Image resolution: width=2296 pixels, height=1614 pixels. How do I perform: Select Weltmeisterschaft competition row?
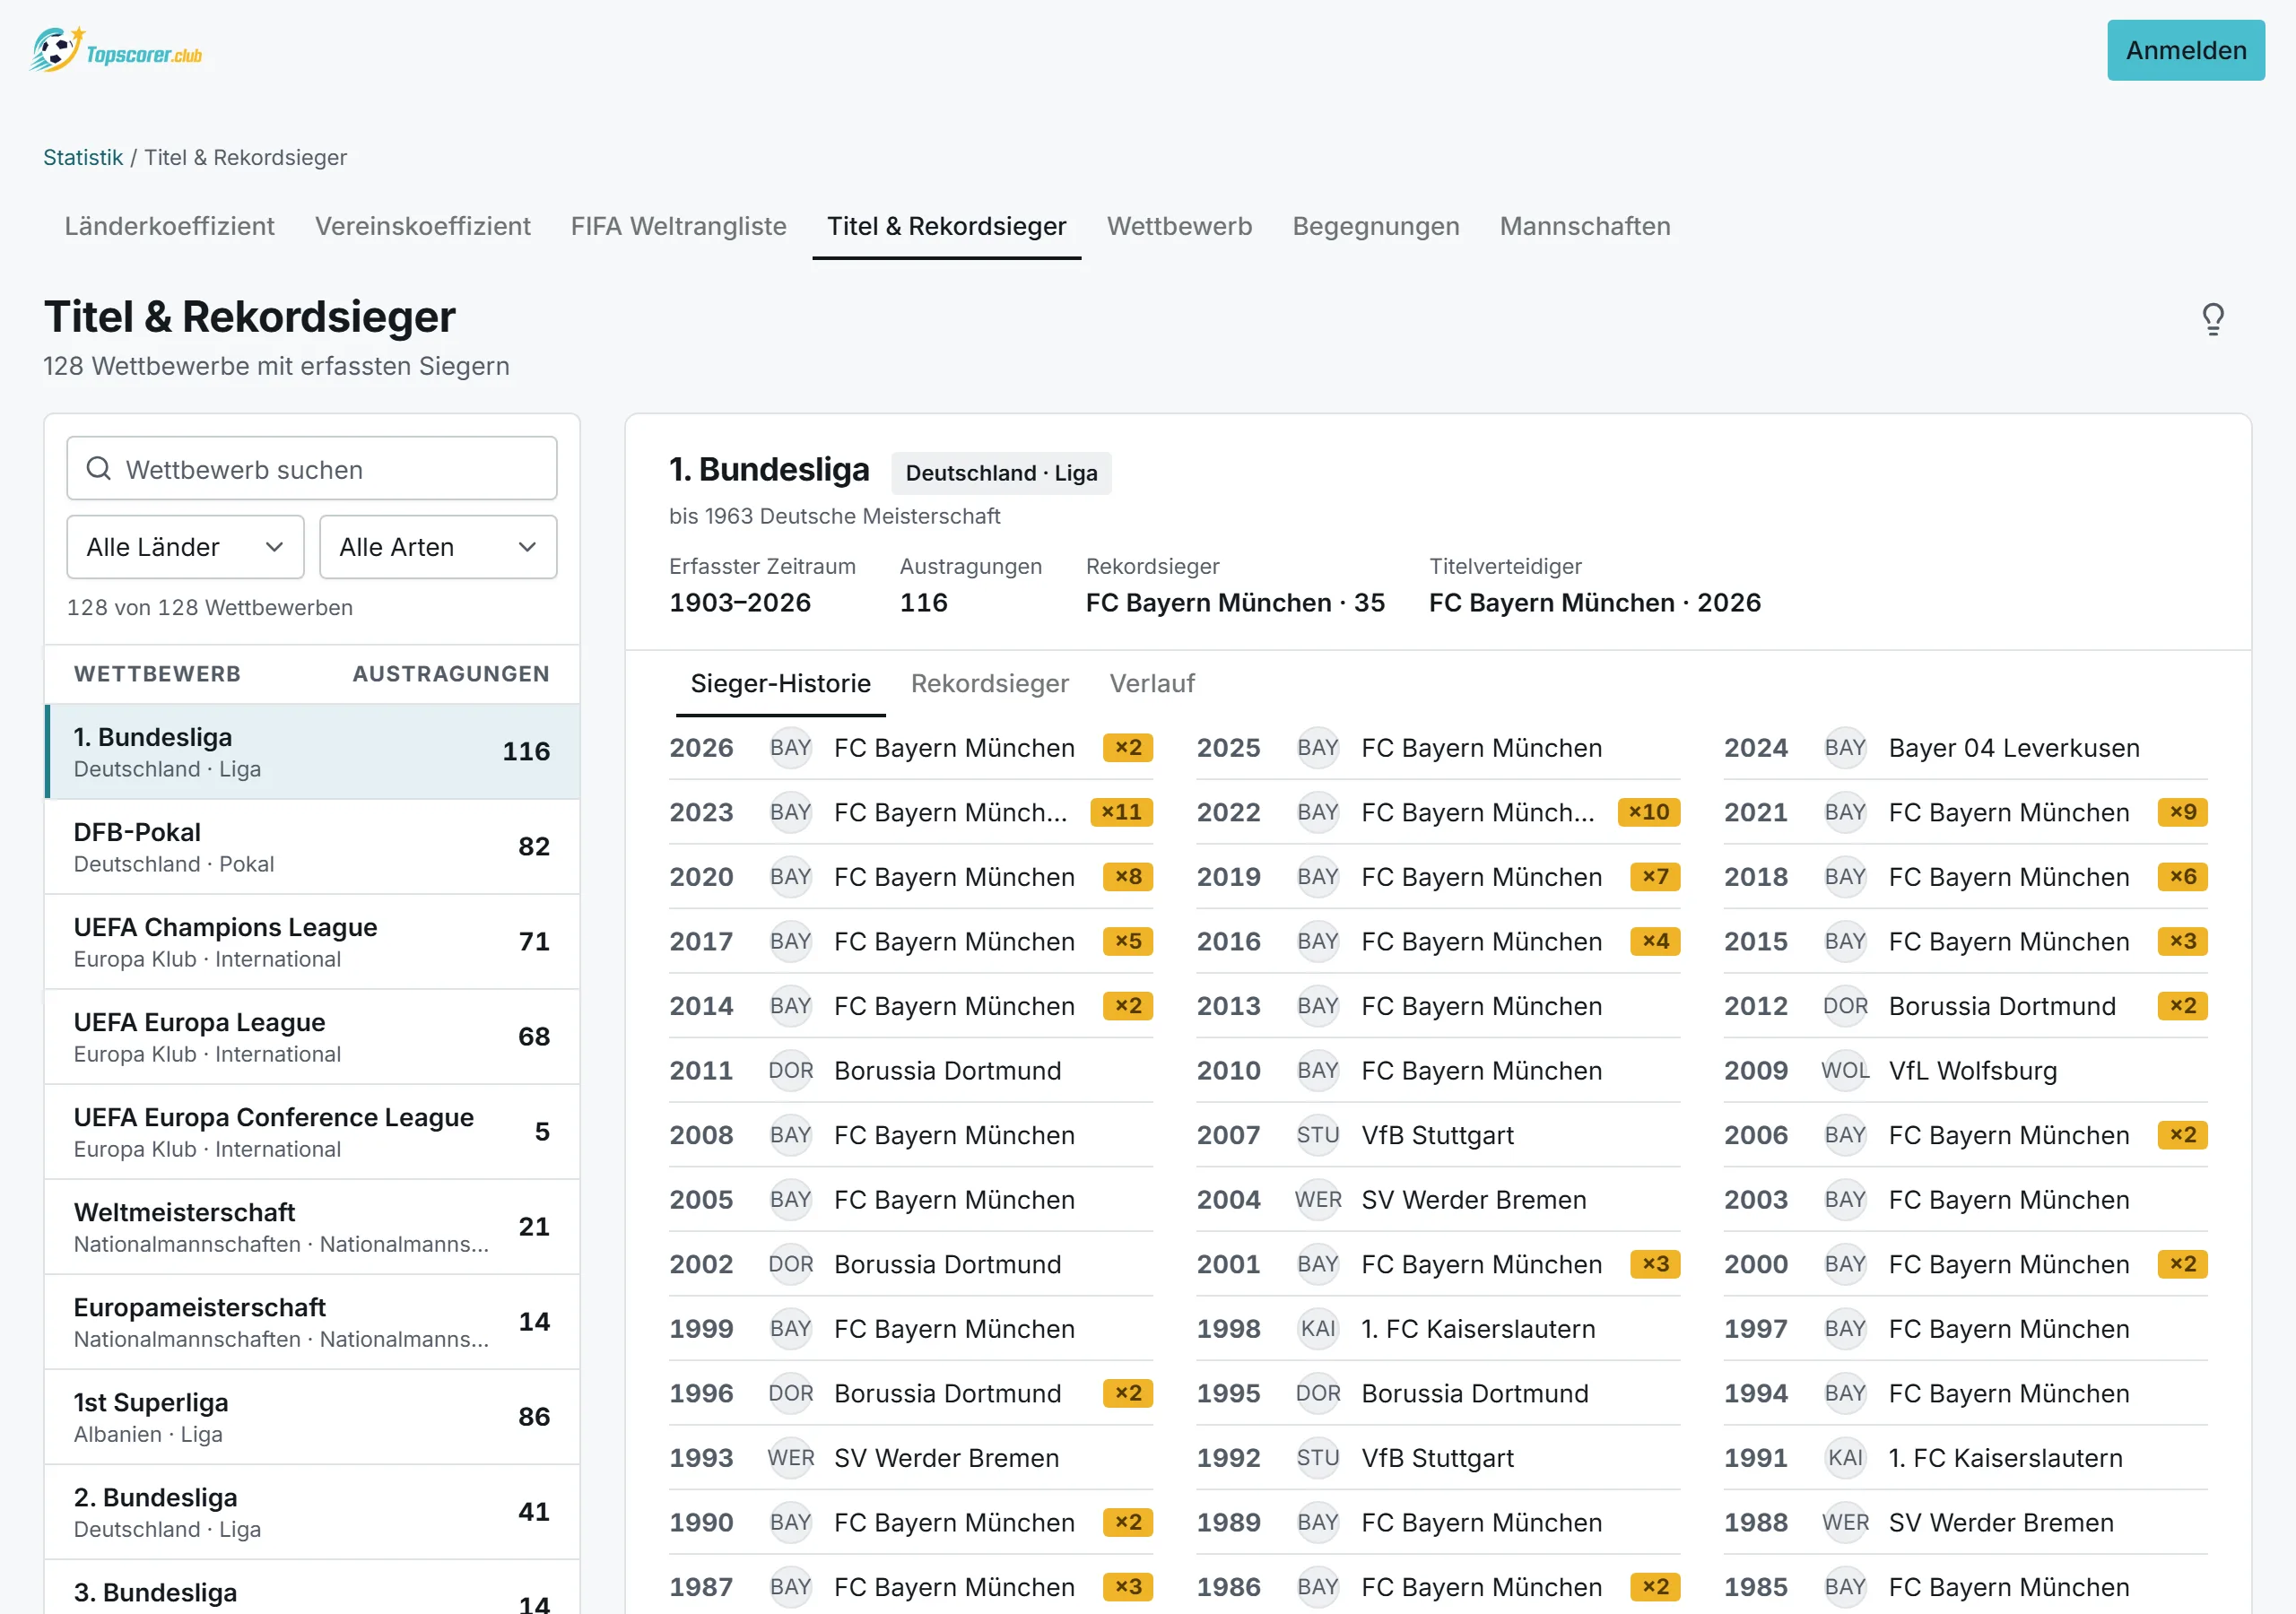(x=312, y=1227)
